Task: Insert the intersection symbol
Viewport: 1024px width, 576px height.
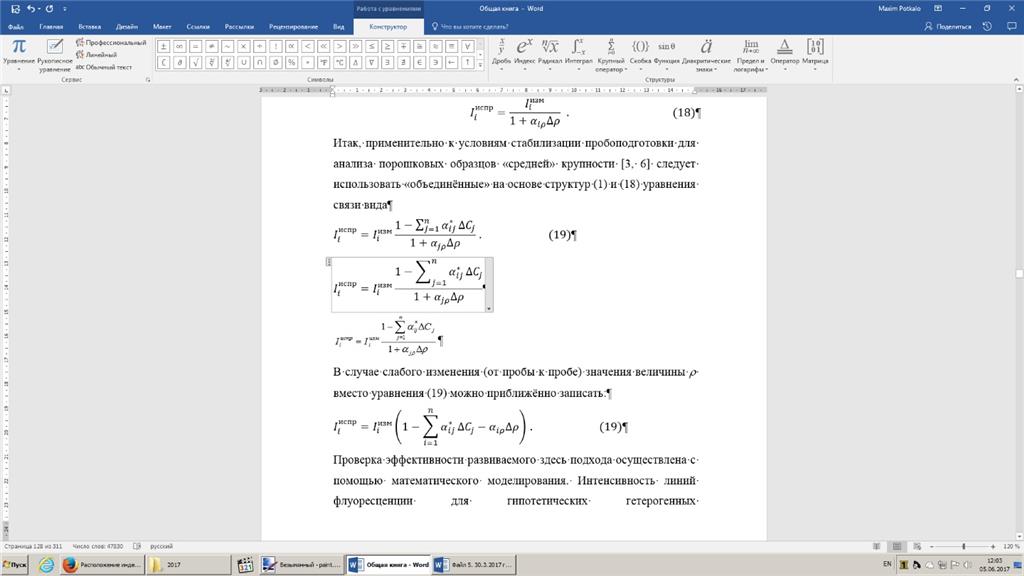Action: pyautogui.click(x=259, y=63)
